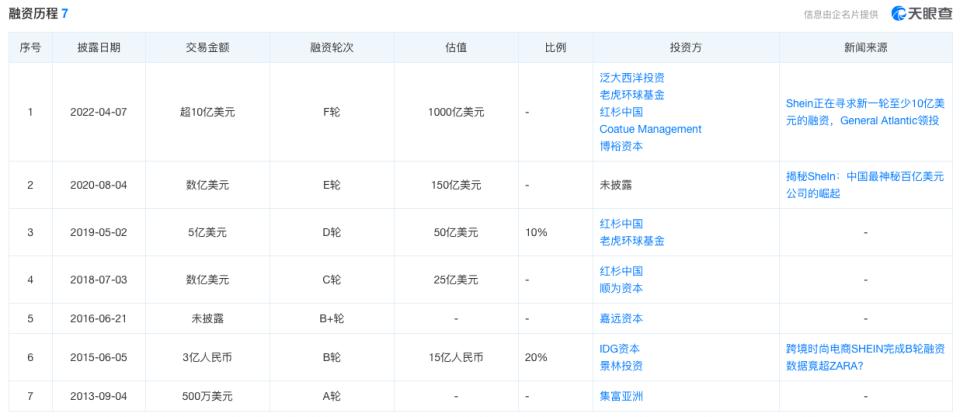
Task: Click the 交易金额 column header
Action: coord(208,48)
